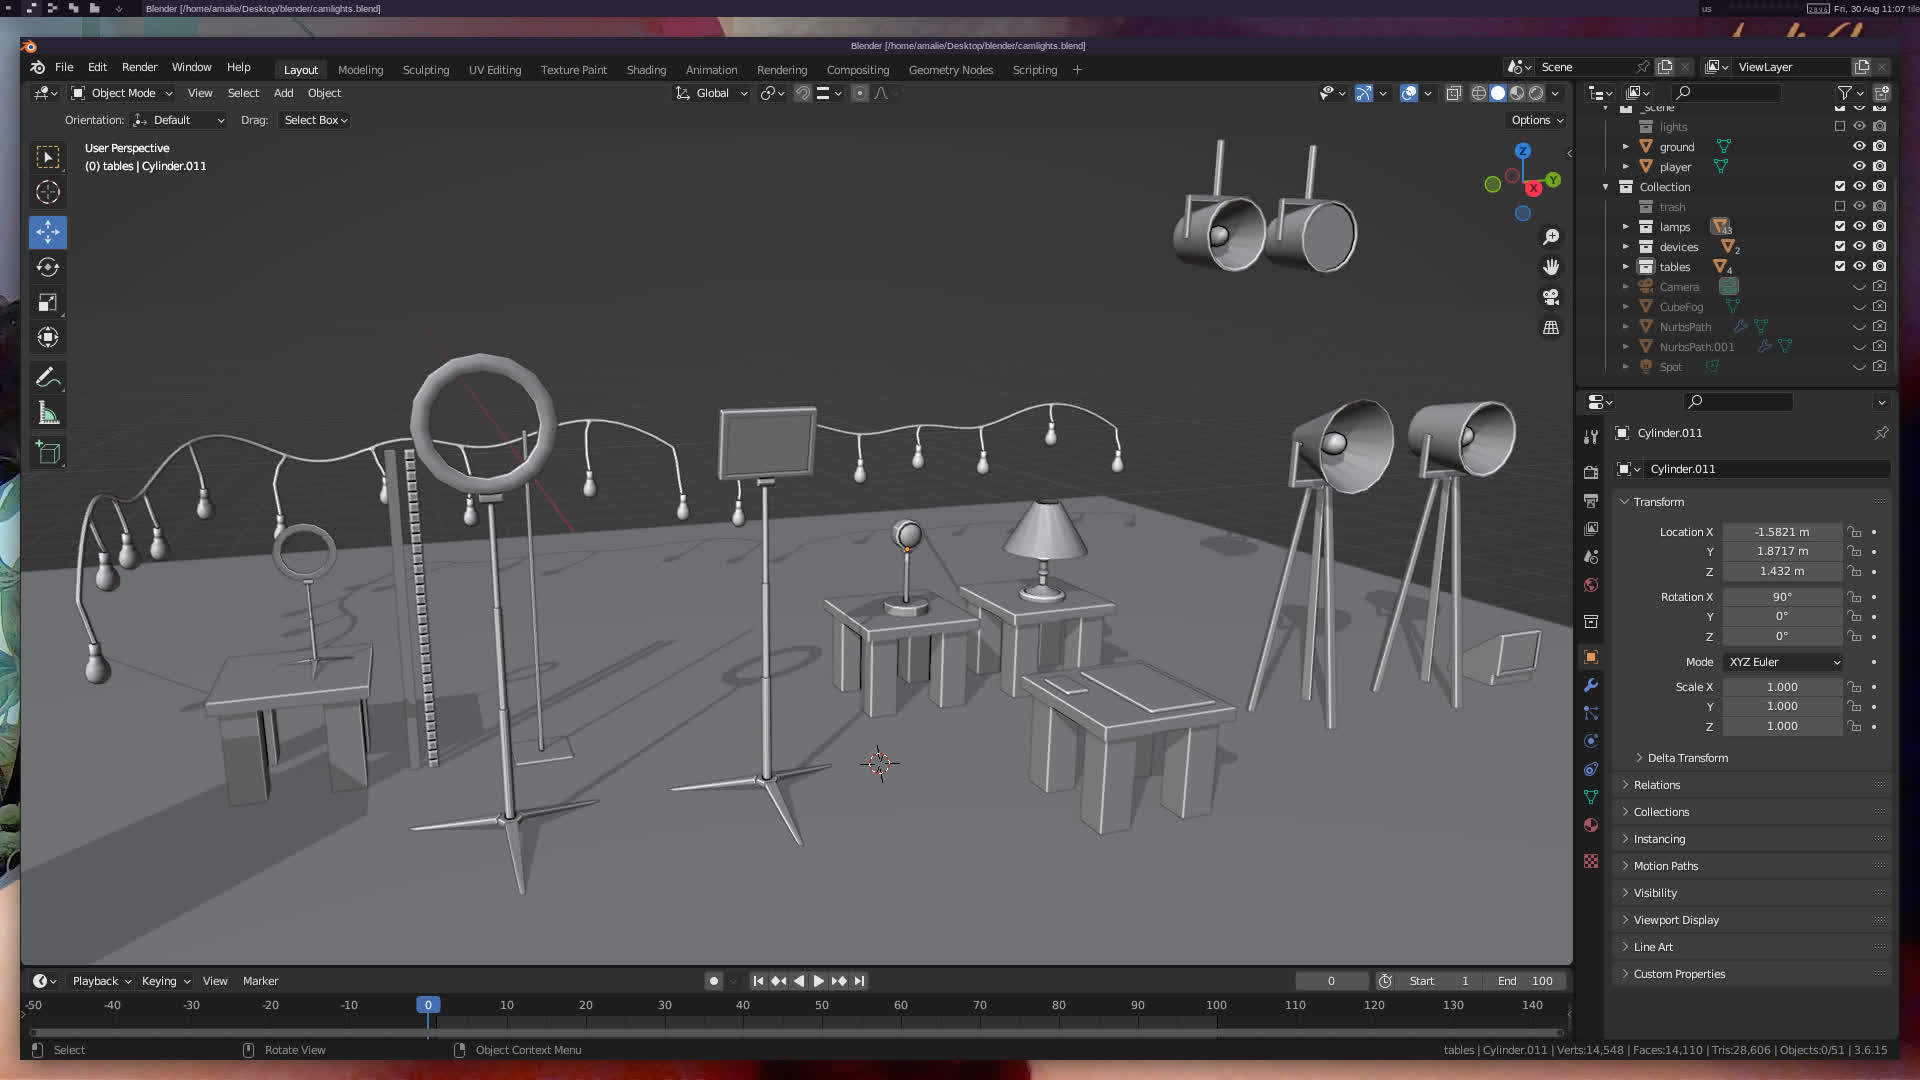1920x1080 pixels.
Task: Open the Material properties tab
Action: click(x=1591, y=825)
